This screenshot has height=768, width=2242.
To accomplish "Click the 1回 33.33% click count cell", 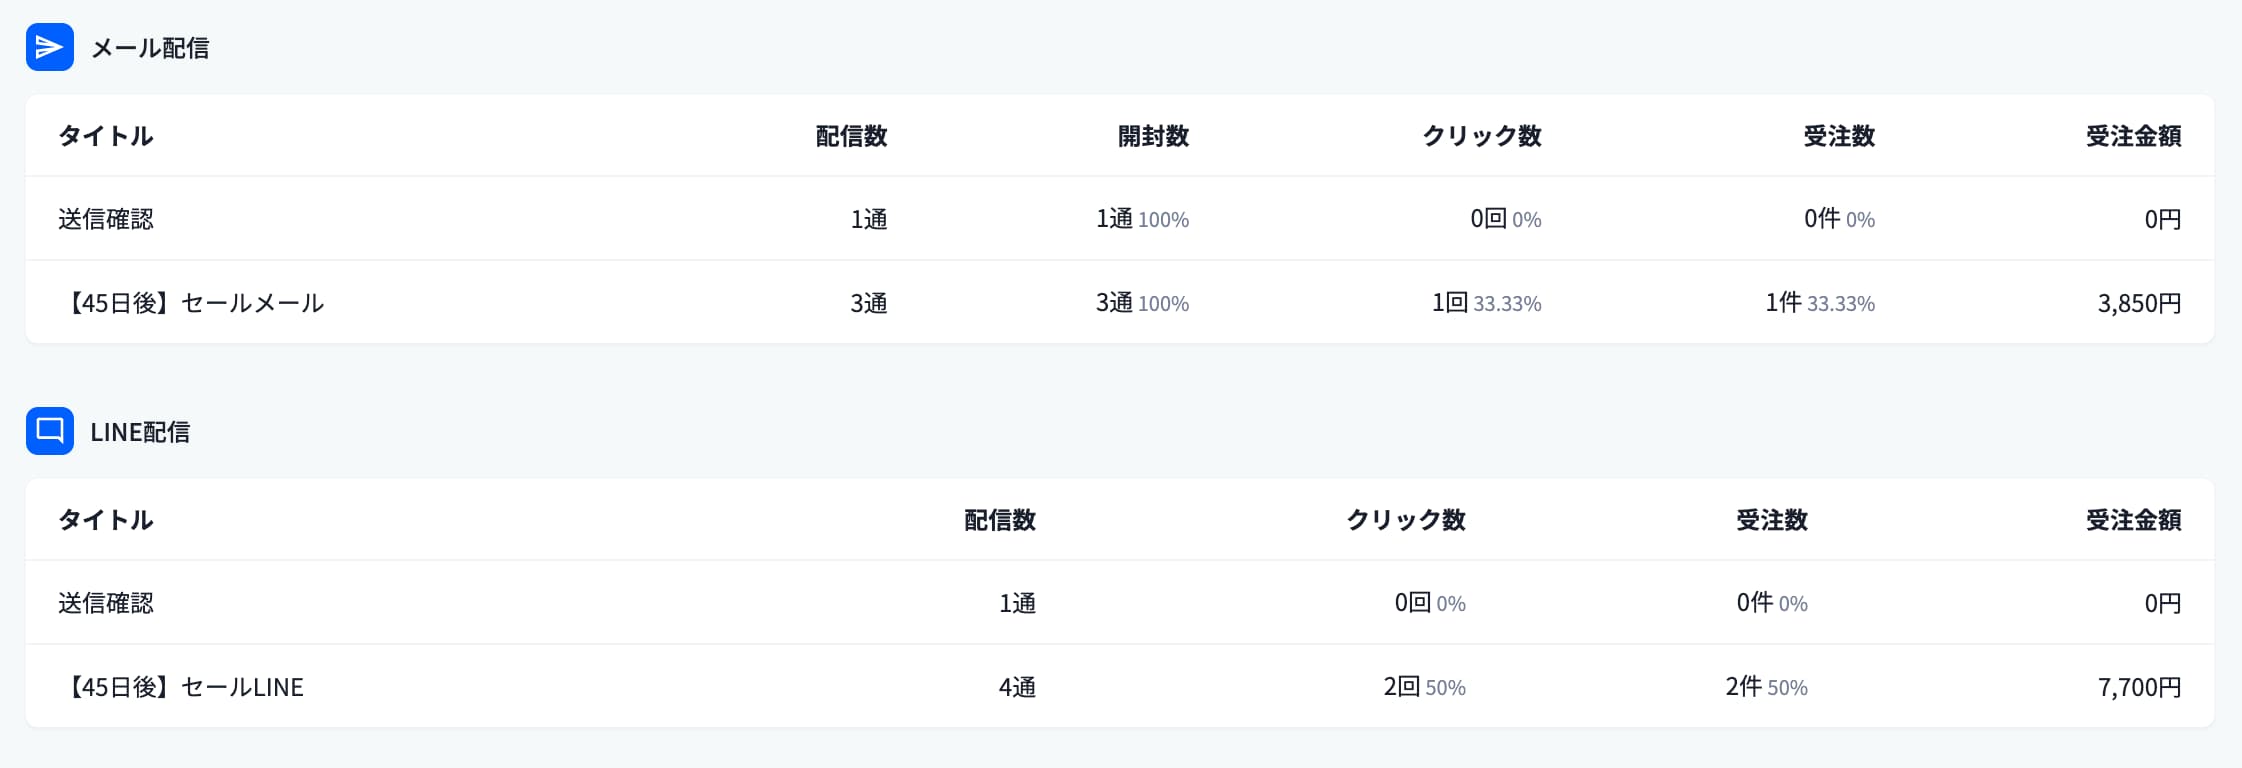I will pos(1486,303).
